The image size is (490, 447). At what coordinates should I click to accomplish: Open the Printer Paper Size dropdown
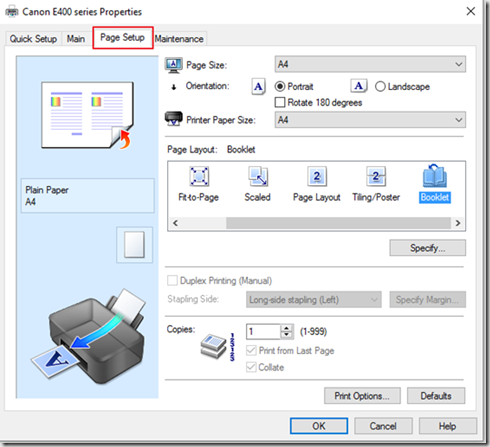[x=370, y=120]
